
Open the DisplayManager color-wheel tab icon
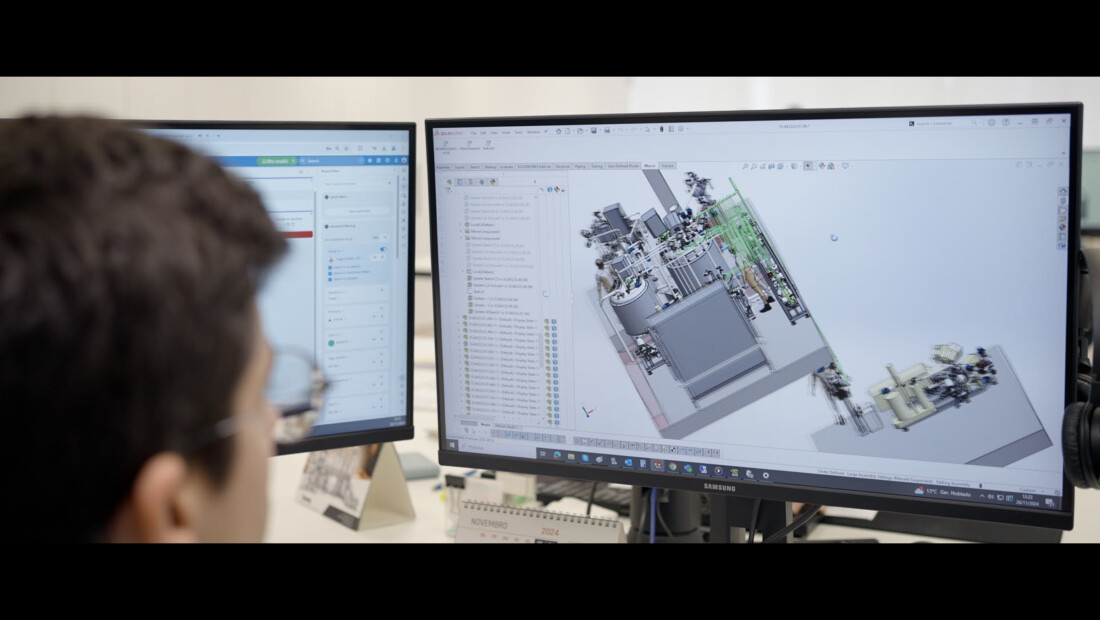pos(492,182)
